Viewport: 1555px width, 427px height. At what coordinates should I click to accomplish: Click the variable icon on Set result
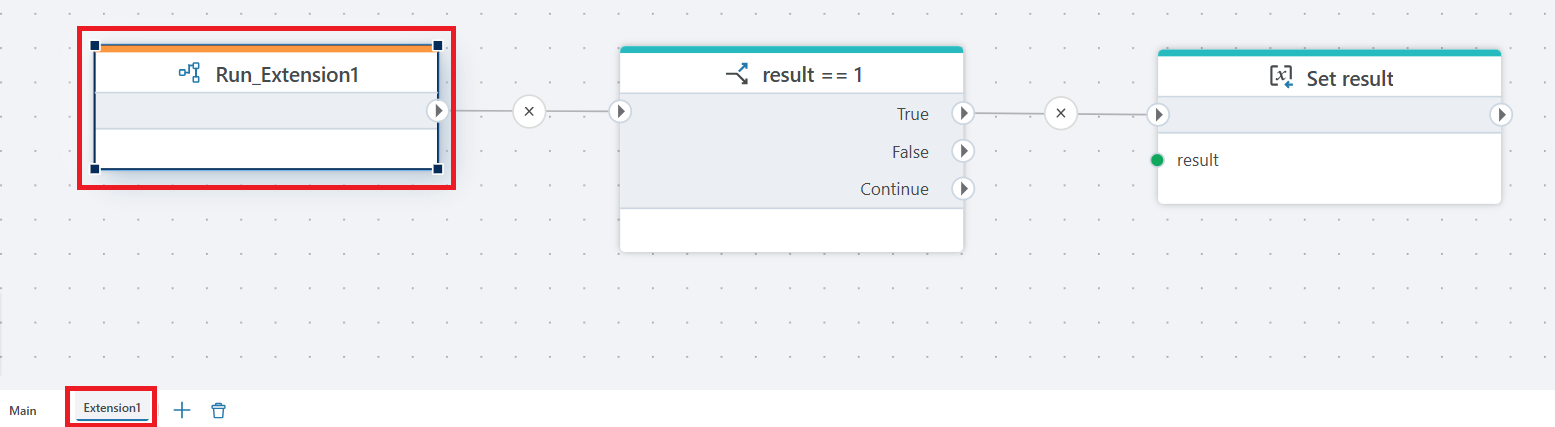click(x=1281, y=77)
